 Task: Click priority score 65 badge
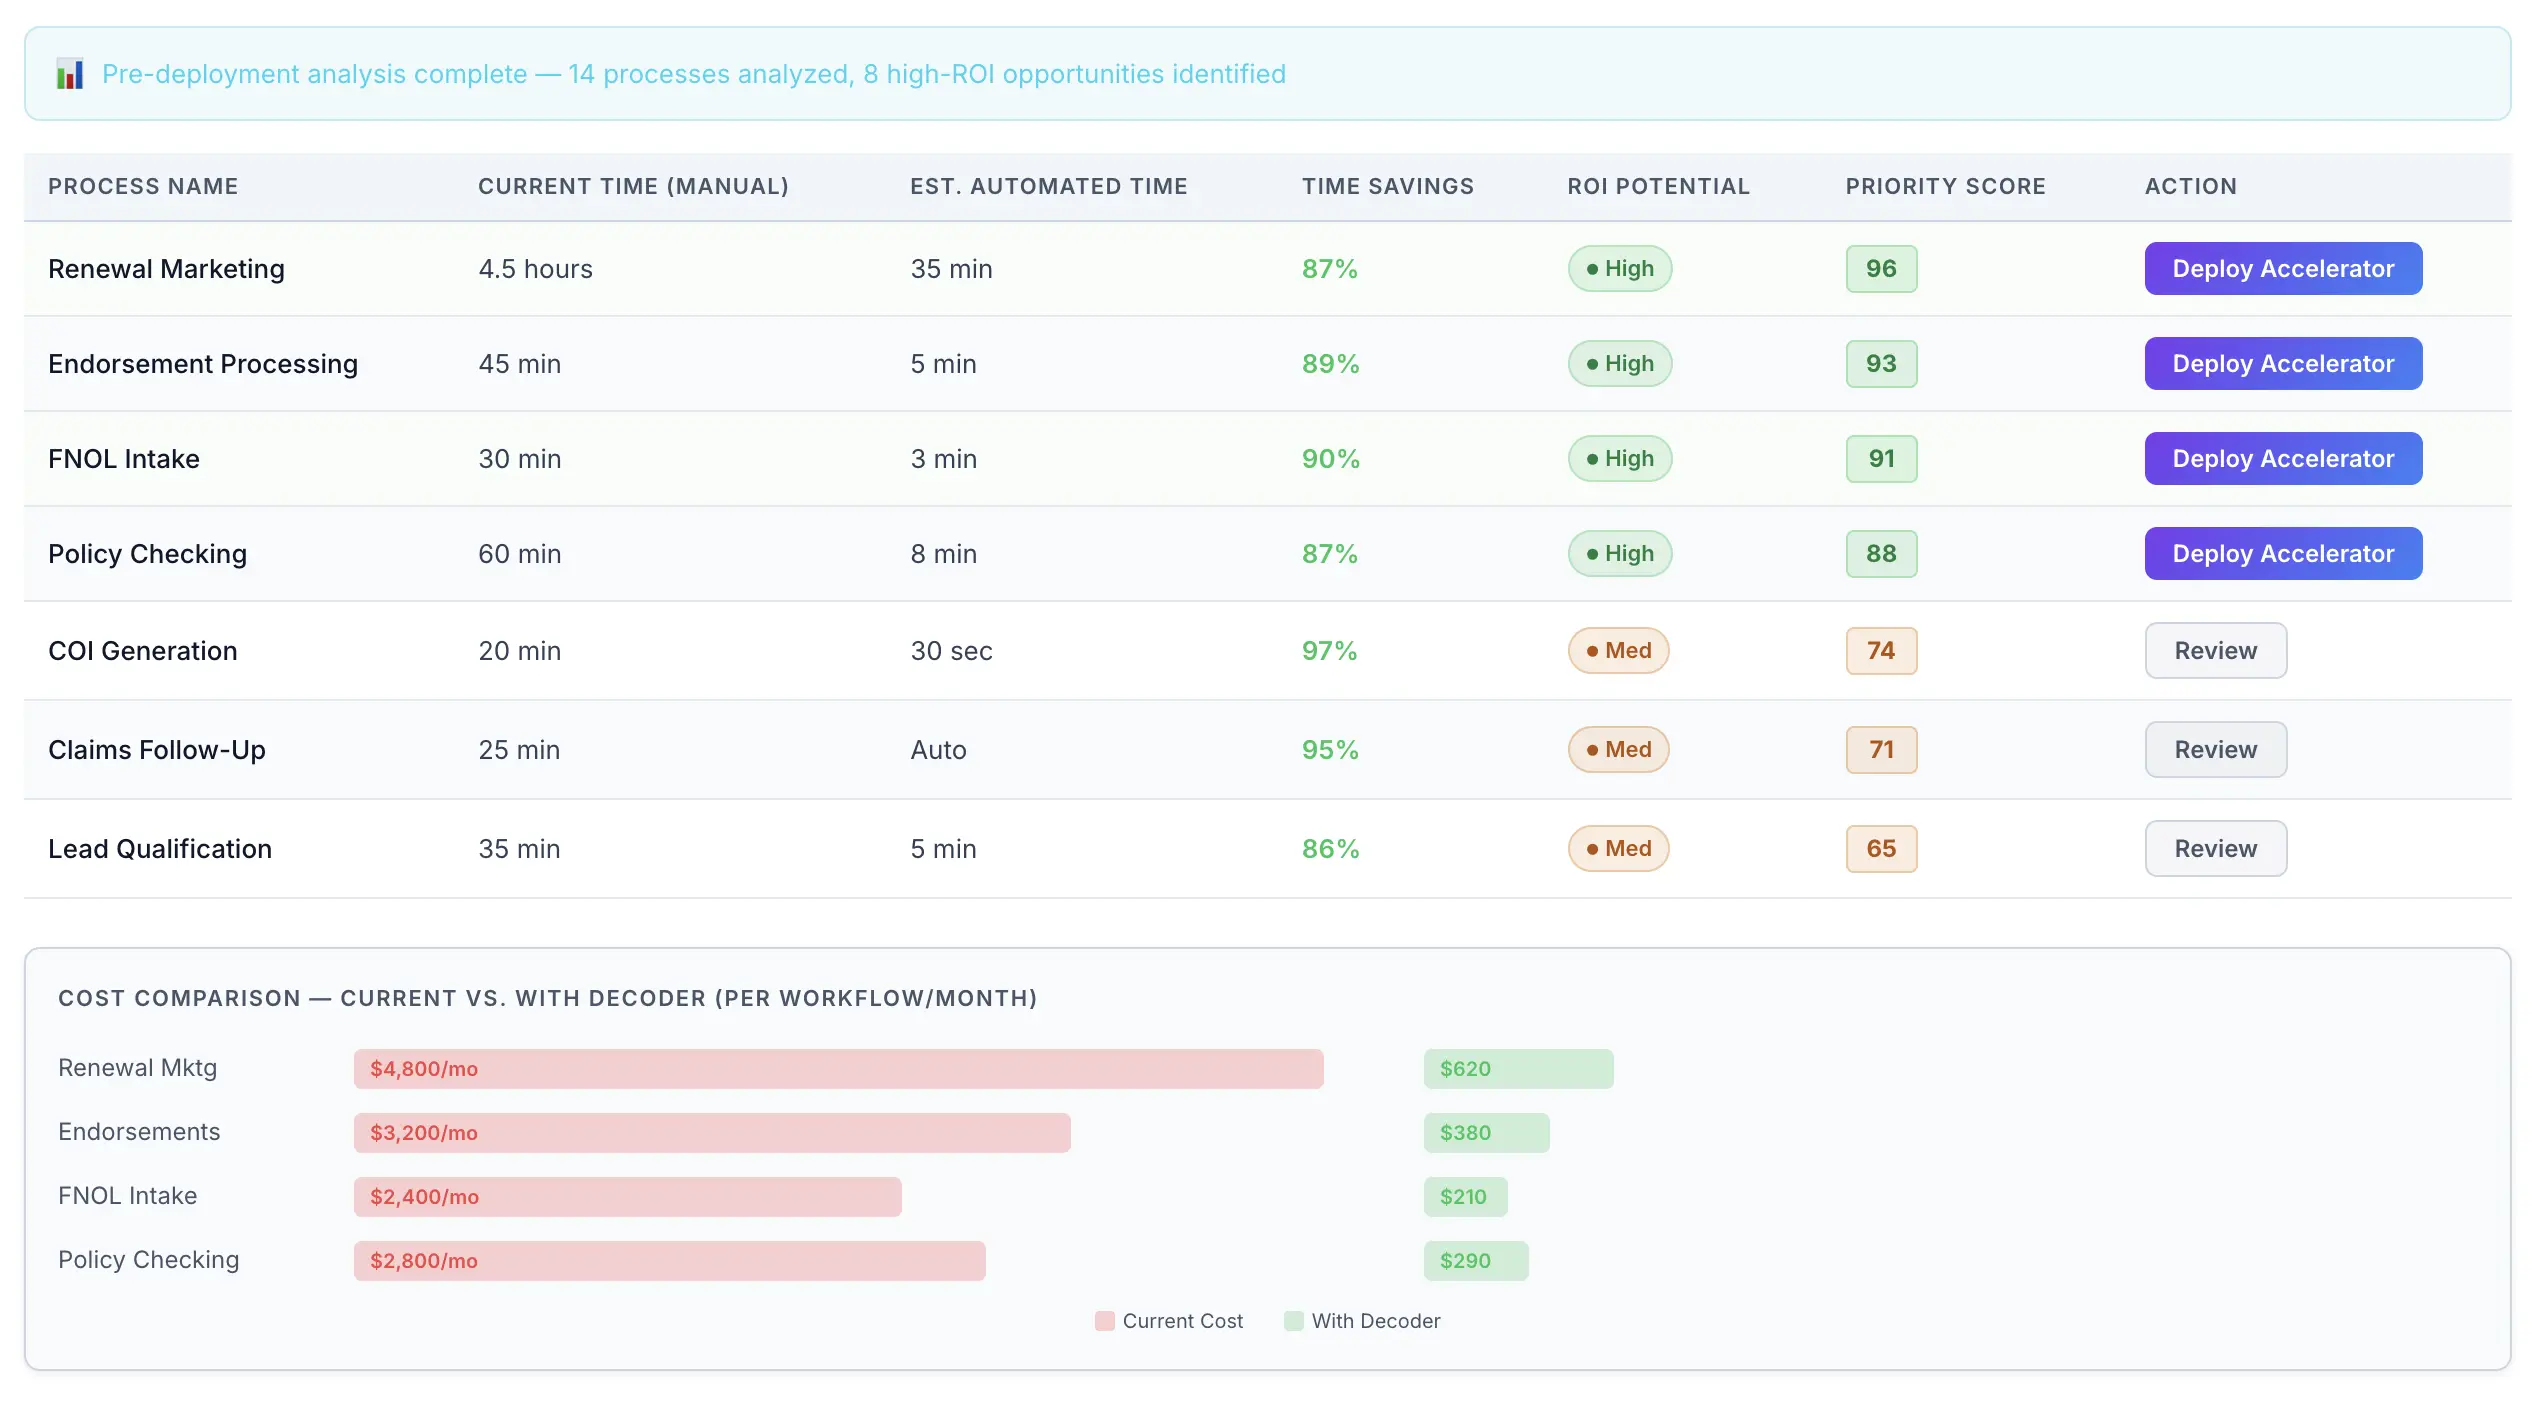pyautogui.click(x=1880, y=849)
